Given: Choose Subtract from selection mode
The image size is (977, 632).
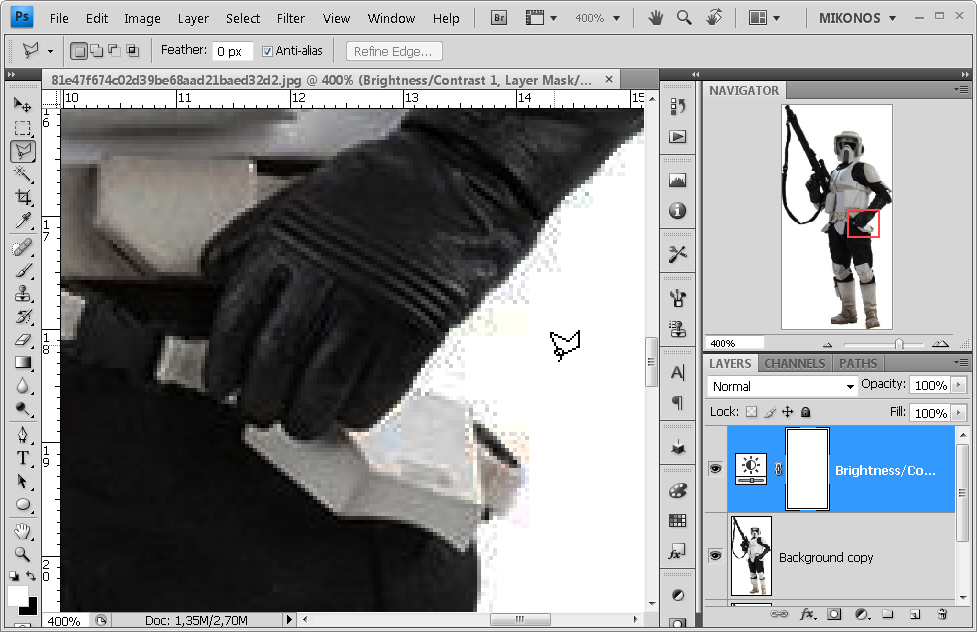Looking at the screenshot, I should [115, 51].
